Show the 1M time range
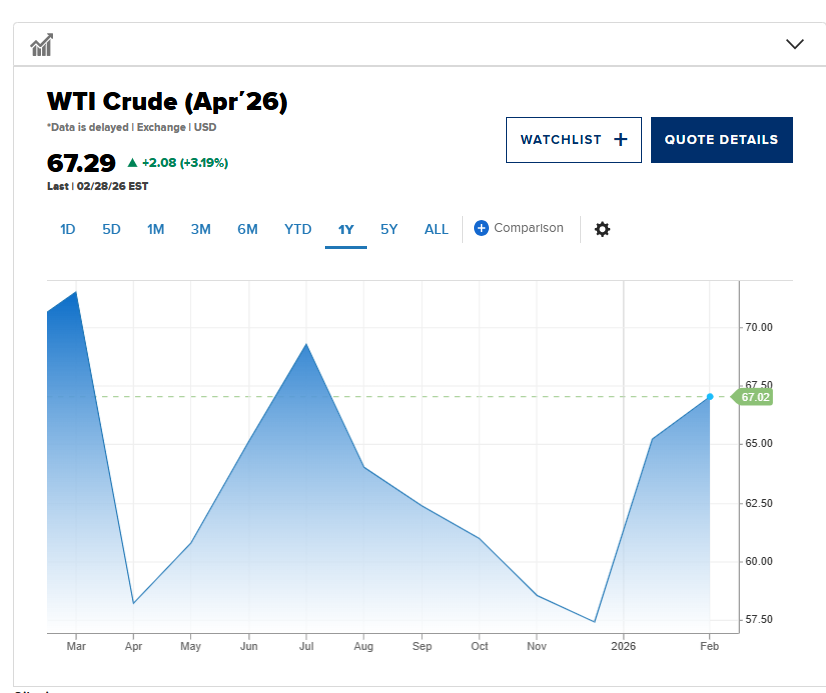This screenshot has width=826, height=693. coord(155,229)
